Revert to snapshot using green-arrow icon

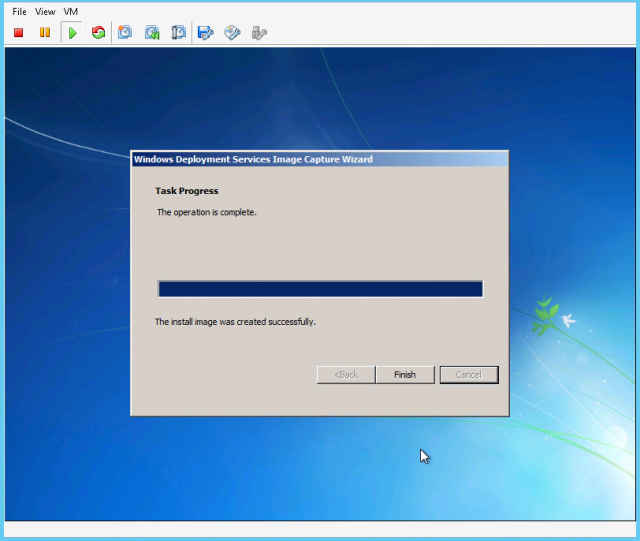pyautogui.click(x=152, y=33)
